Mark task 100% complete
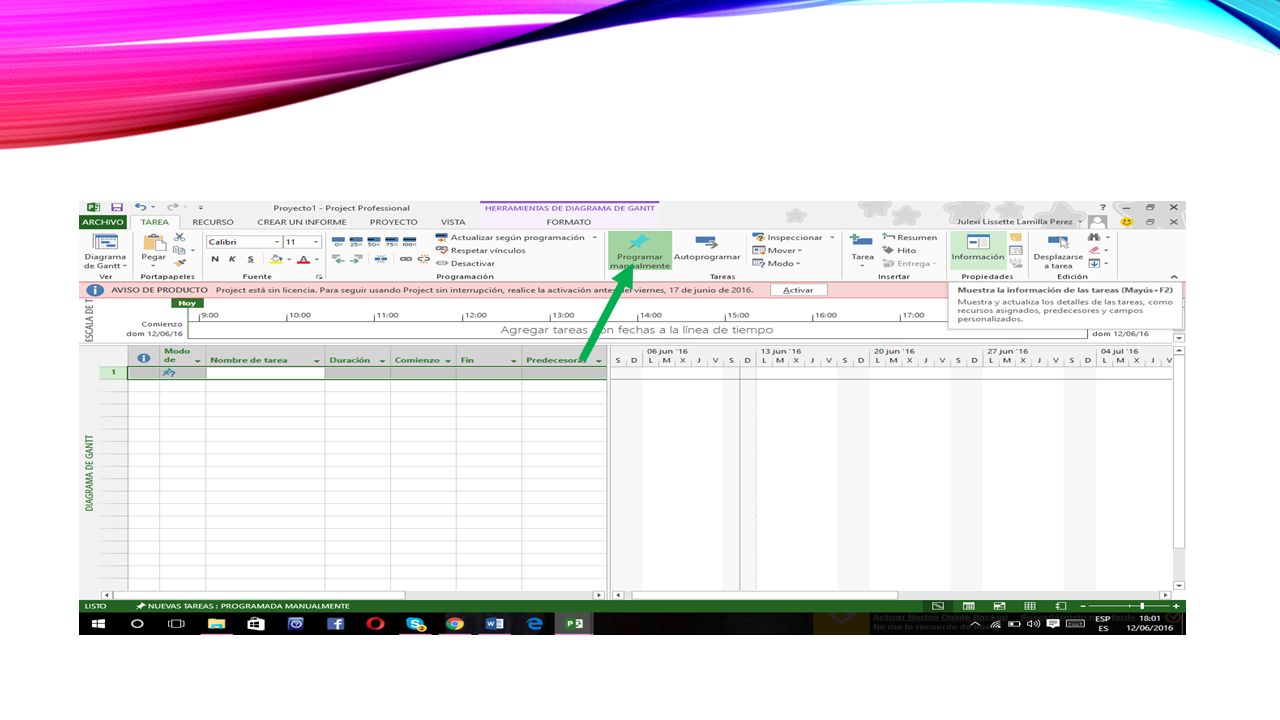Screen dimensions: 1280x720 (409, 241)
